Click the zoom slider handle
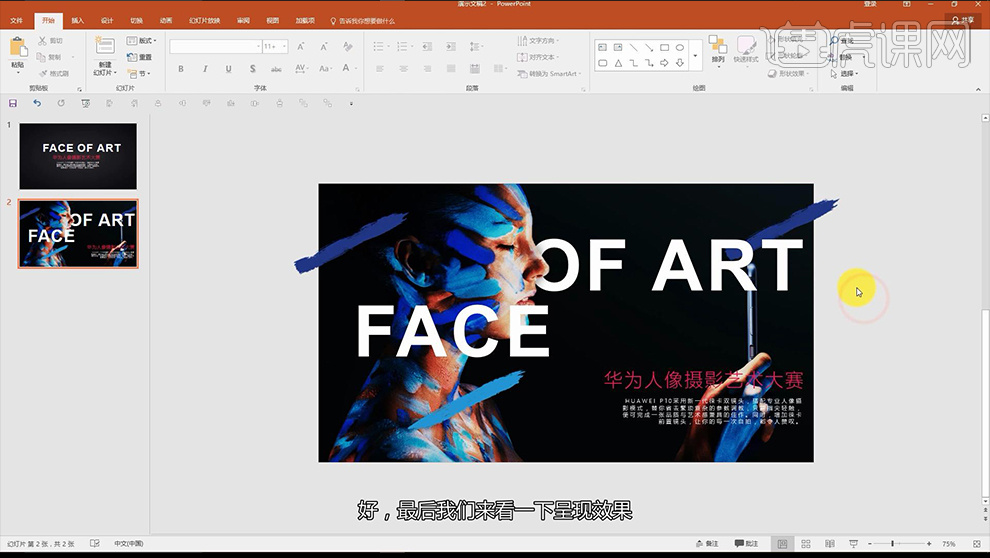This screenshot has height=558, width=990. (892, 543)
